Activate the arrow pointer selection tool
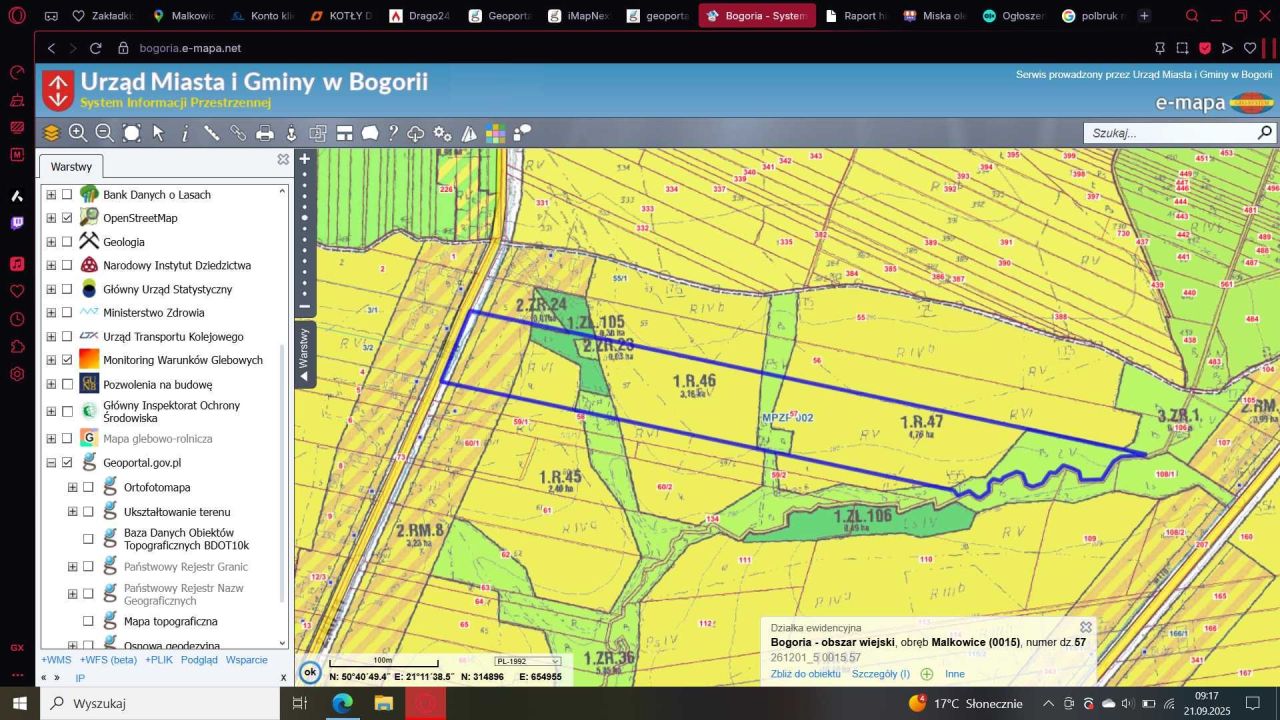 tap(158, 133)
